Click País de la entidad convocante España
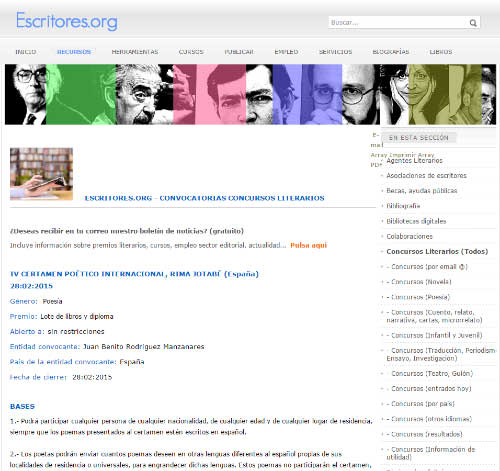 click(77, 362)
